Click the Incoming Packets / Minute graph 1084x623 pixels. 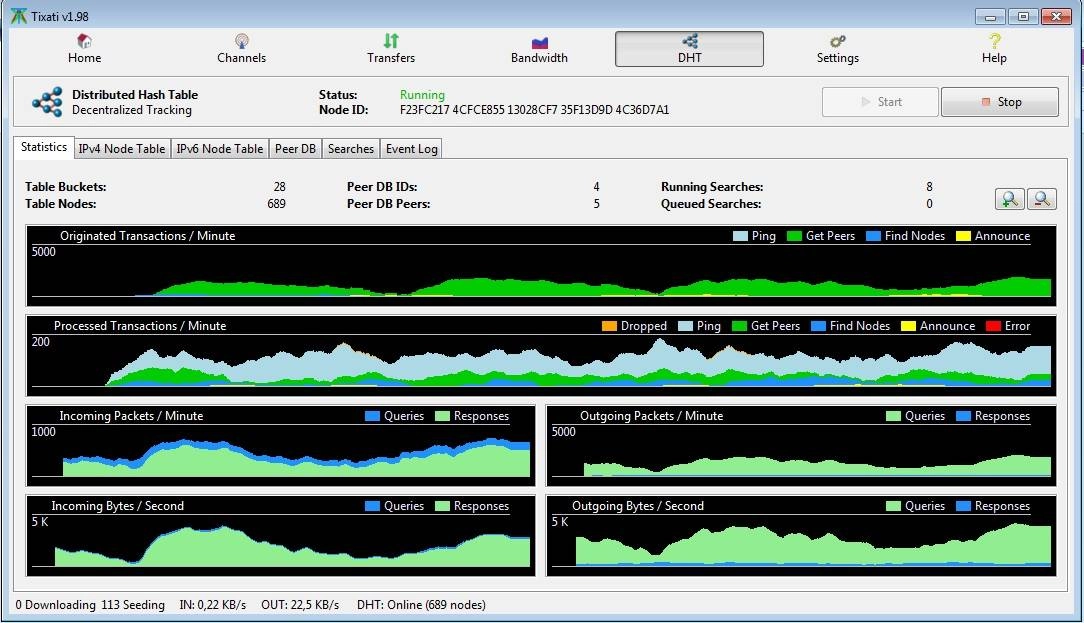[281, 445]
